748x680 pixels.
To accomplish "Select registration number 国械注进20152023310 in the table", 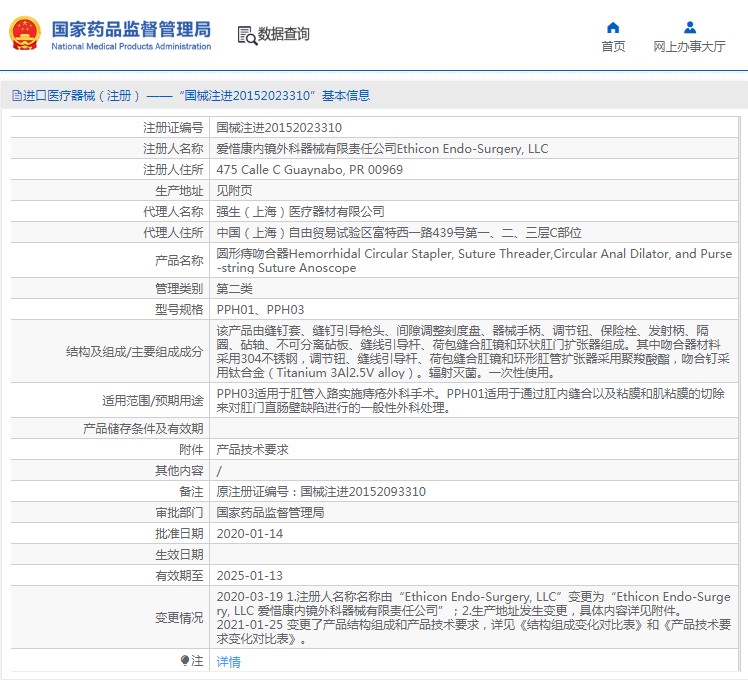I will click(x=279, y=128).
